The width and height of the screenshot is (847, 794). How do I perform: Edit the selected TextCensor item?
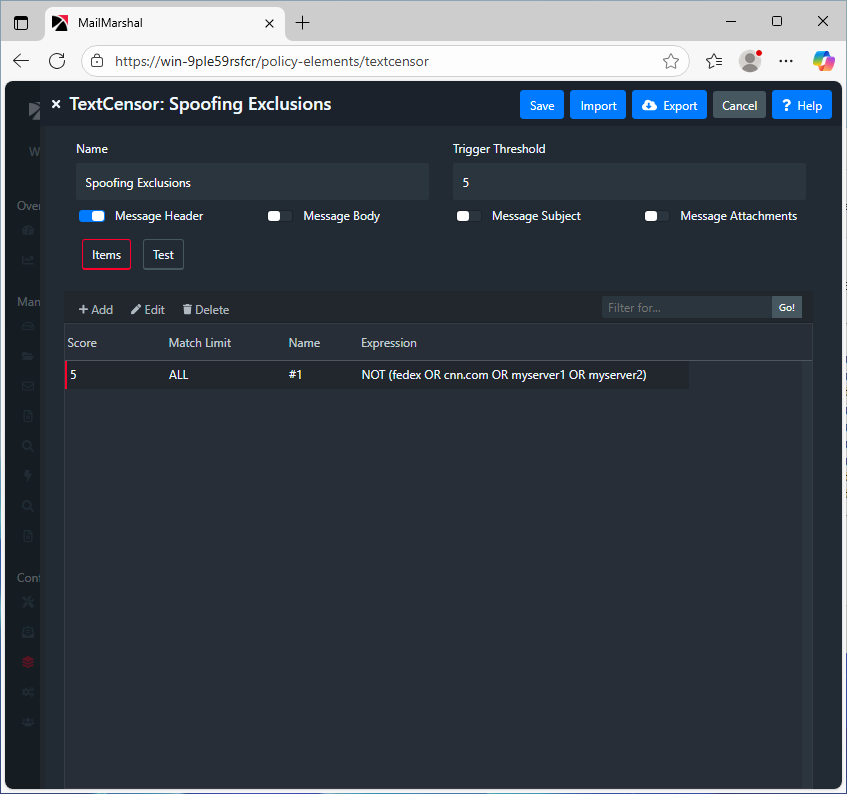148,310
